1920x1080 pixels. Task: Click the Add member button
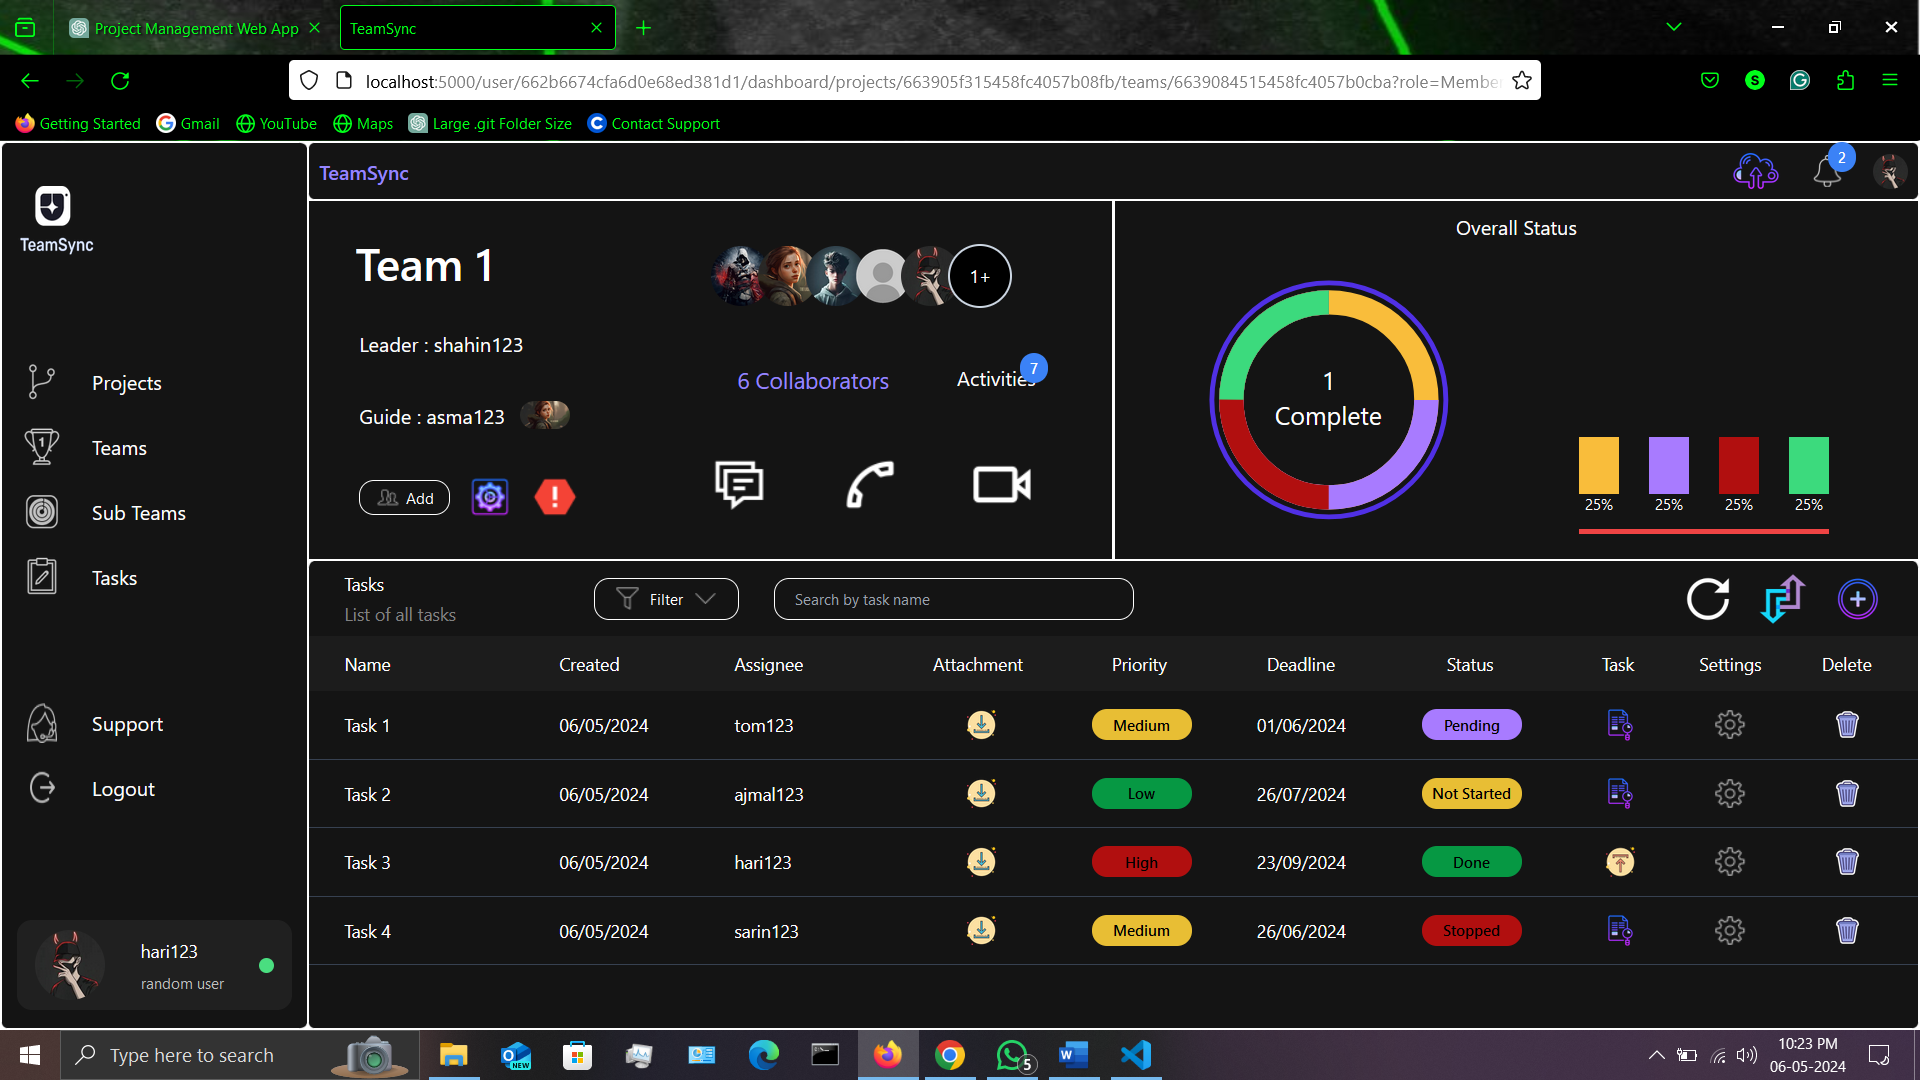click(x=405, y=498)
